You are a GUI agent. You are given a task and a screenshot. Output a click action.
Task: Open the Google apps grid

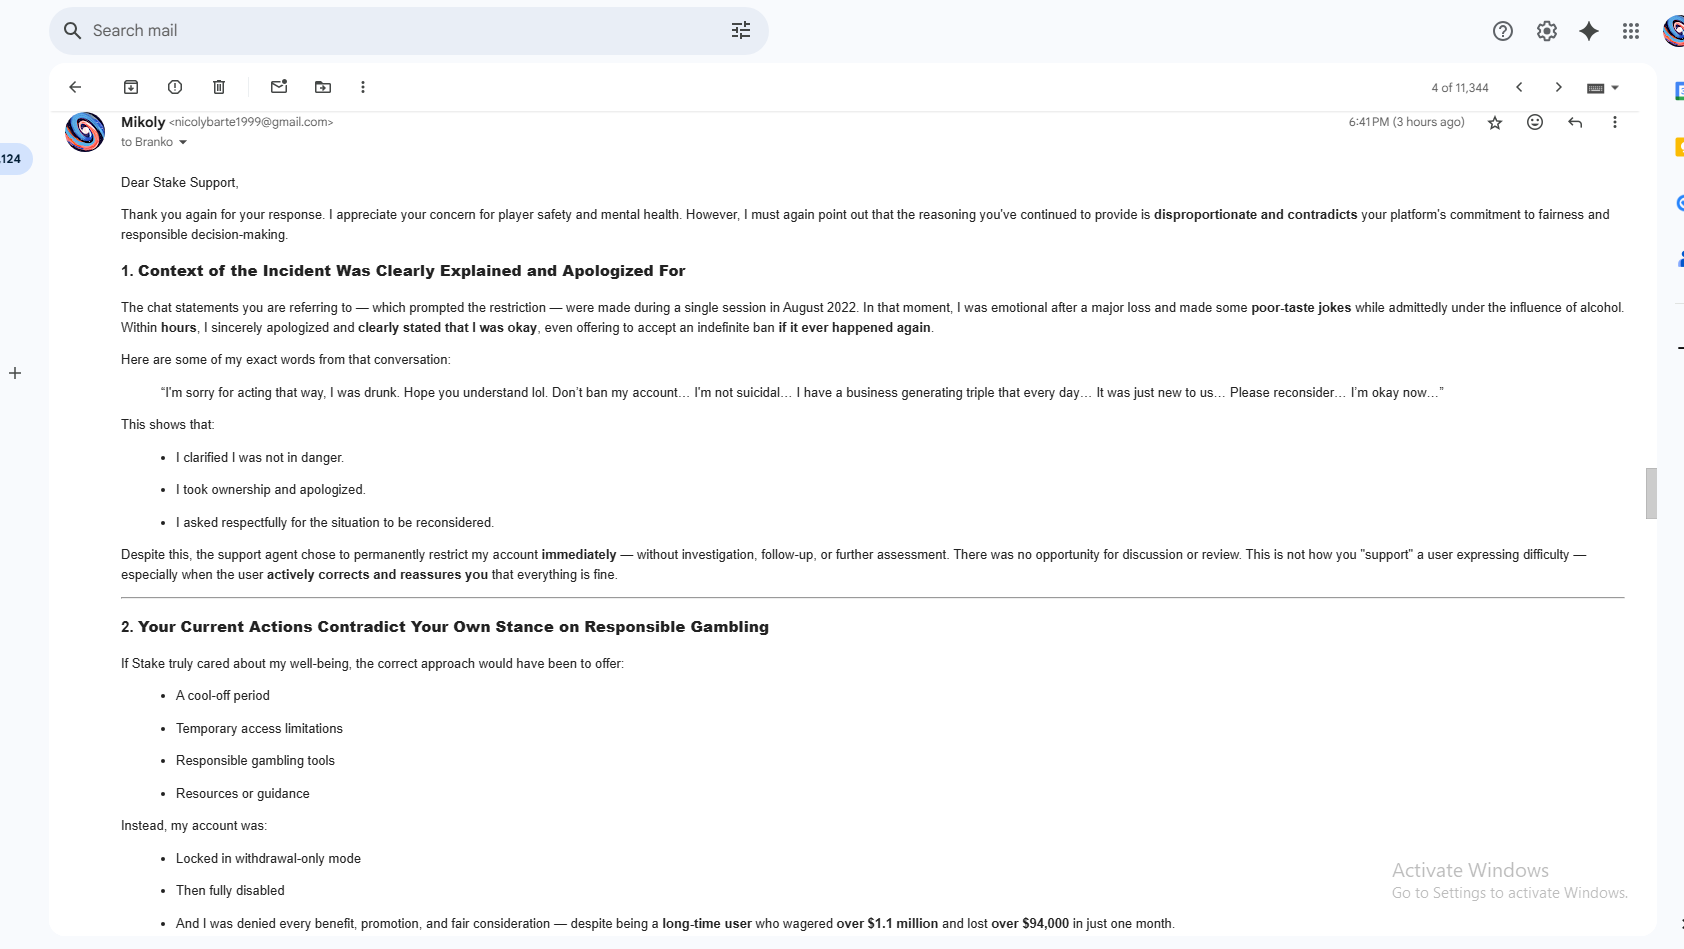(1631, 31)
